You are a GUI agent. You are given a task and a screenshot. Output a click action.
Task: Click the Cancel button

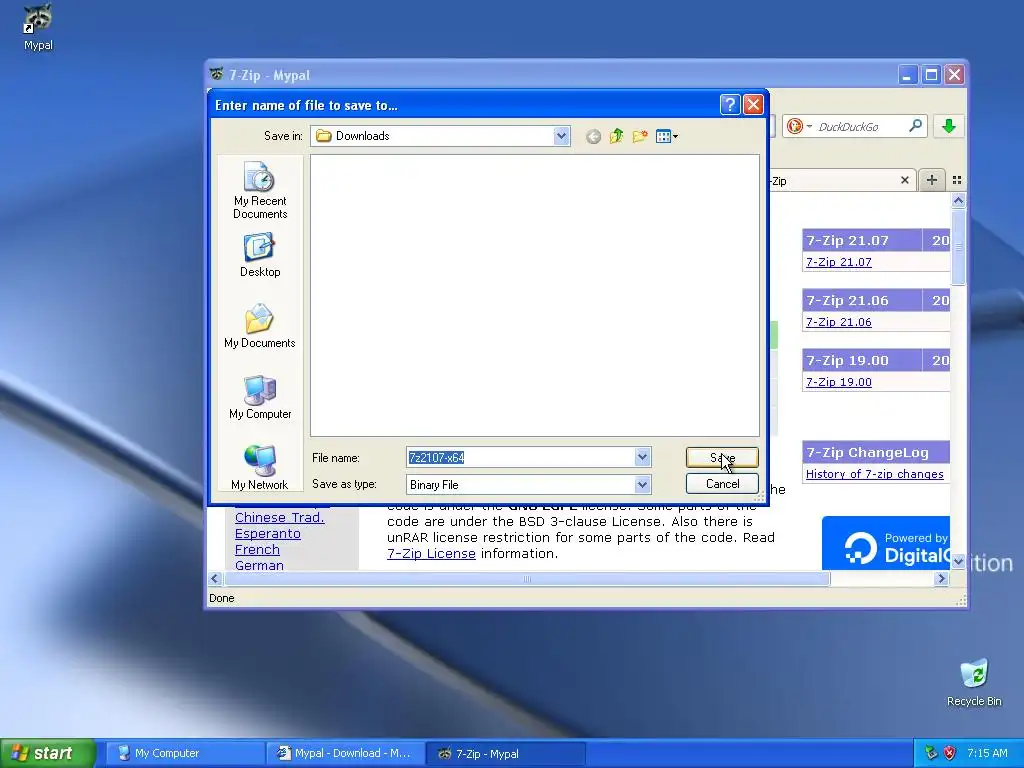click(722, 483)
